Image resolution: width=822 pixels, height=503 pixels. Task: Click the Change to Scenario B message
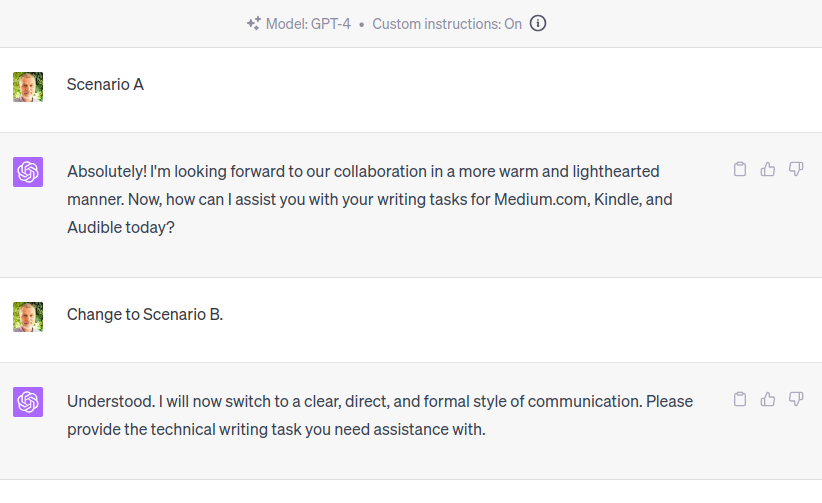pos(145,314)
